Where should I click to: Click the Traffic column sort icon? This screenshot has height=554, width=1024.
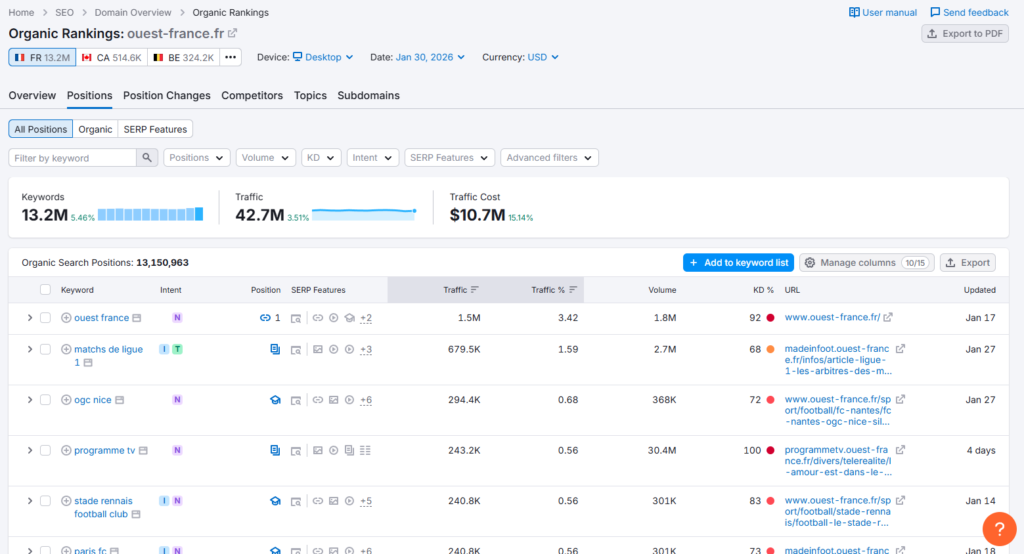point(475,289)
